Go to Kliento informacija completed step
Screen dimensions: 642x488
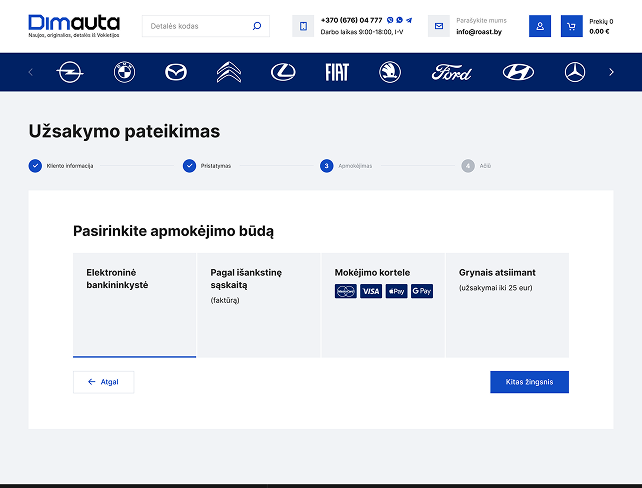click(x=61, y=166)
